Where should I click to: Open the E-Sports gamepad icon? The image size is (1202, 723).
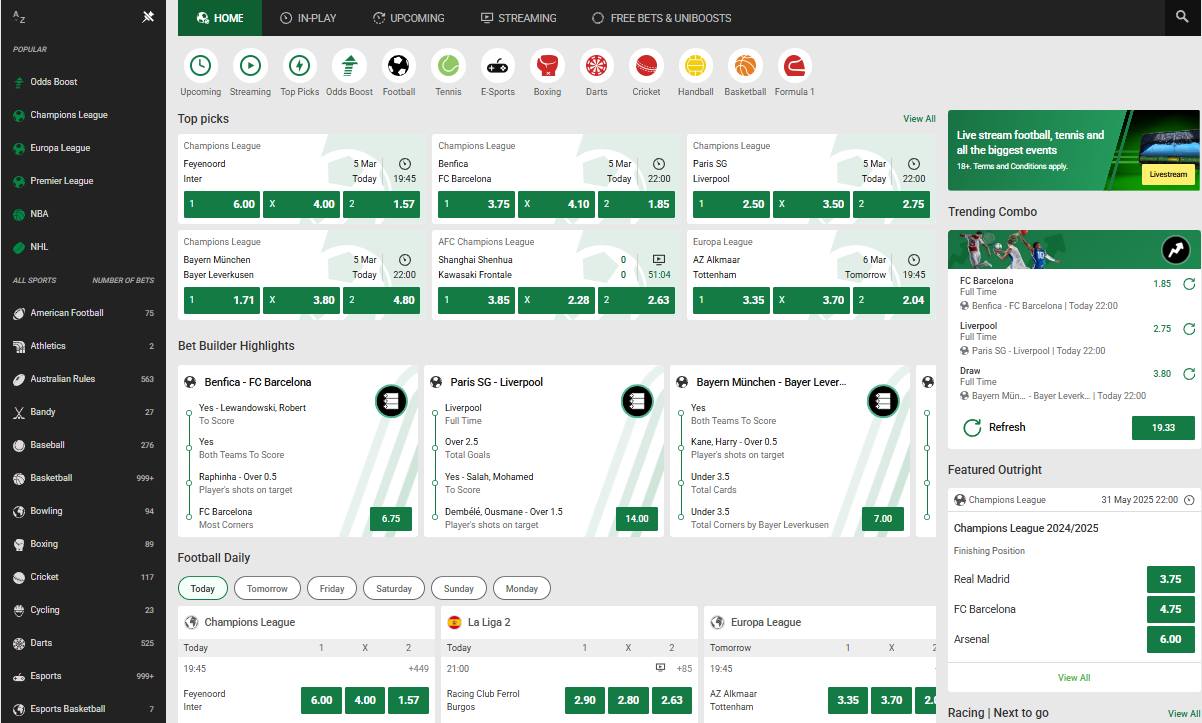(x=498, y=66)
